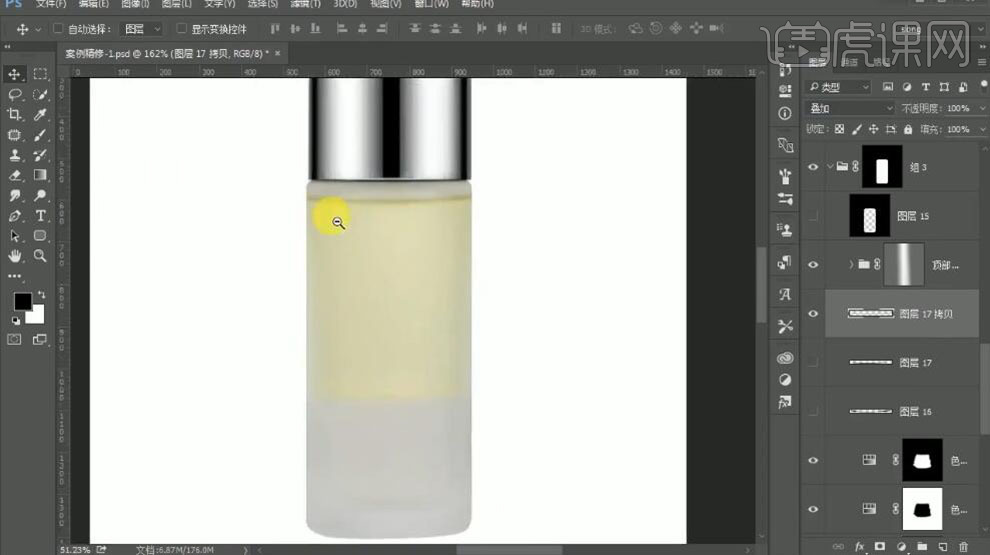Screen dimensions: 990x555
Task: Select the Gradient tool
Action: click(x=40, y=176)
